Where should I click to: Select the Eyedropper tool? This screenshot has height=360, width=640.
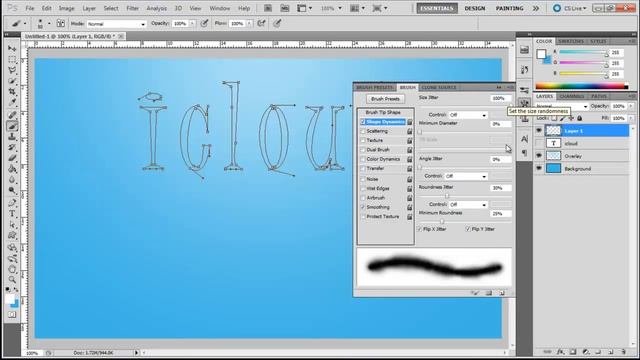12,102
